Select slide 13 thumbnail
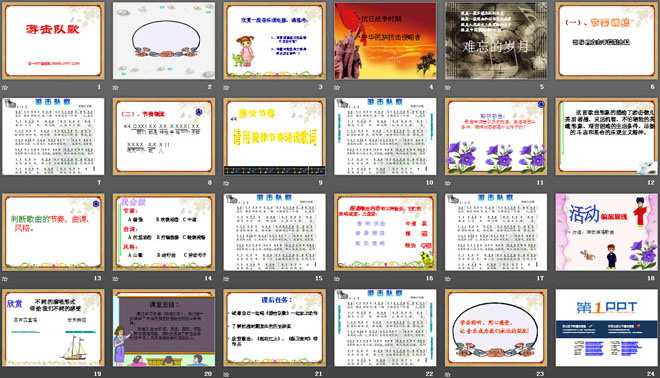The image size is (660, 378). pos(53,232)
